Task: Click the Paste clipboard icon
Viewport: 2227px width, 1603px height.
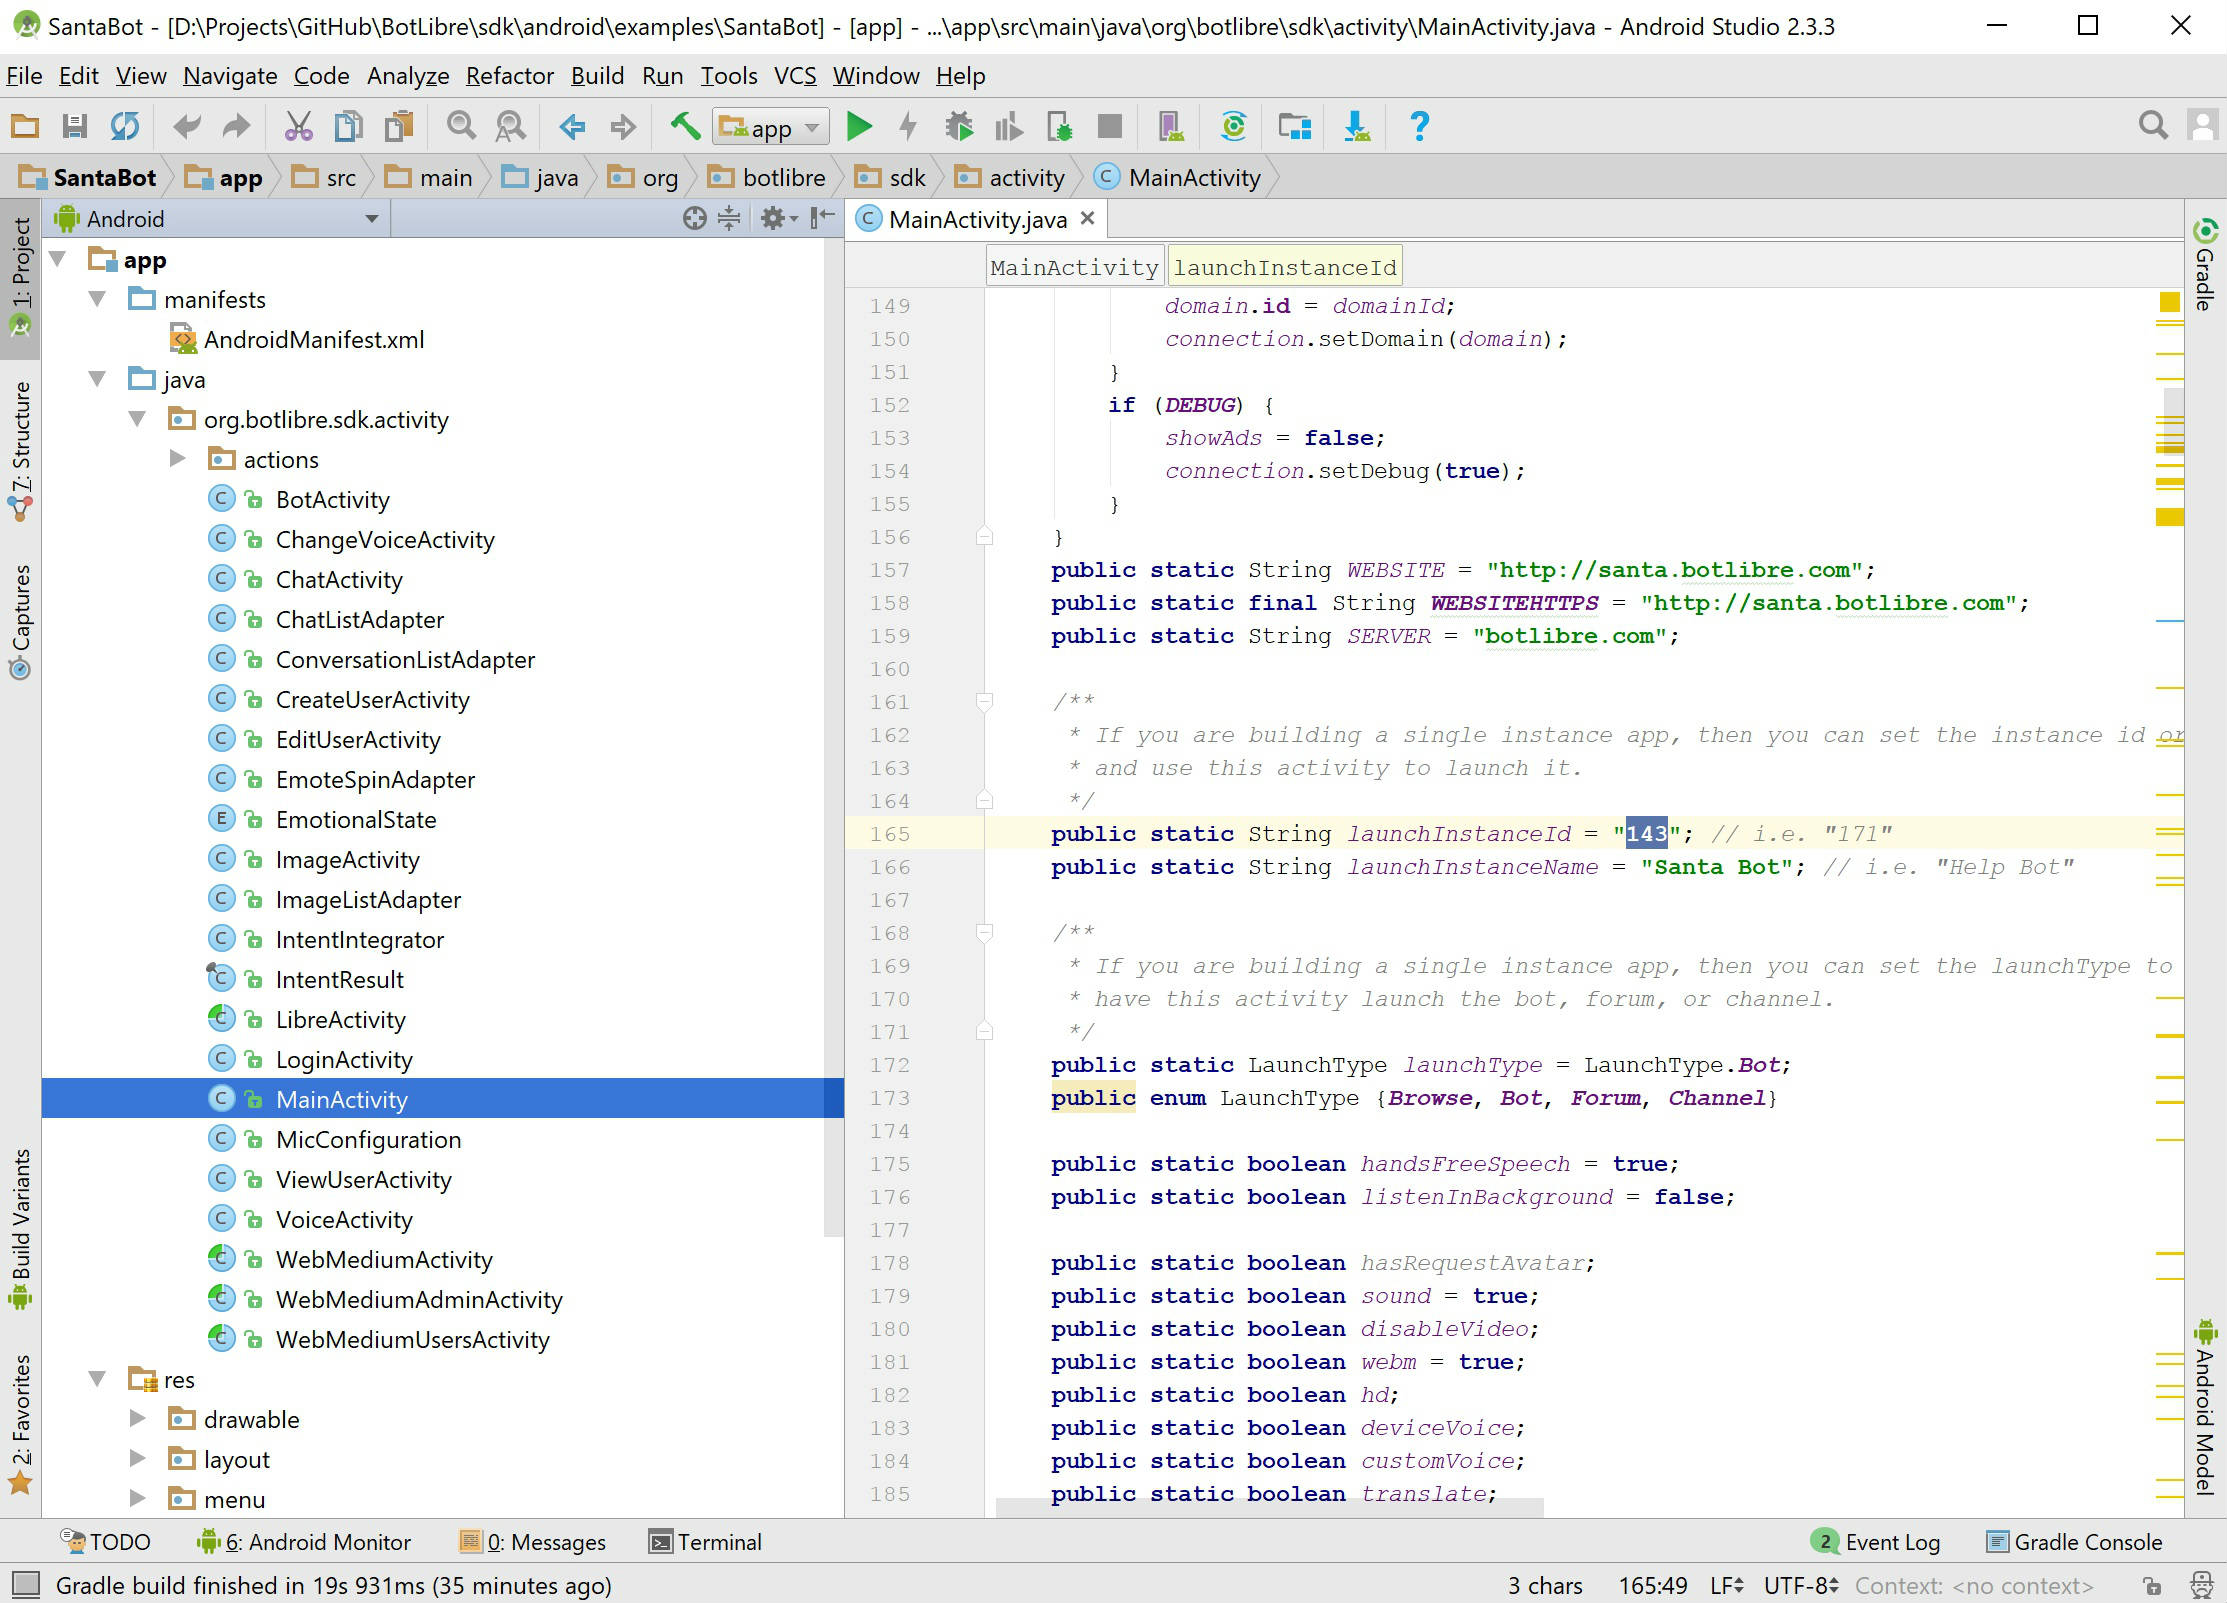Action: click(400, 126)
